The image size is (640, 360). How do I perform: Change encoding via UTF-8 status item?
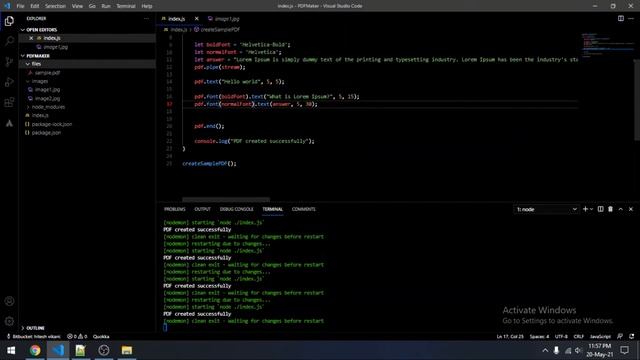[561, 337]
